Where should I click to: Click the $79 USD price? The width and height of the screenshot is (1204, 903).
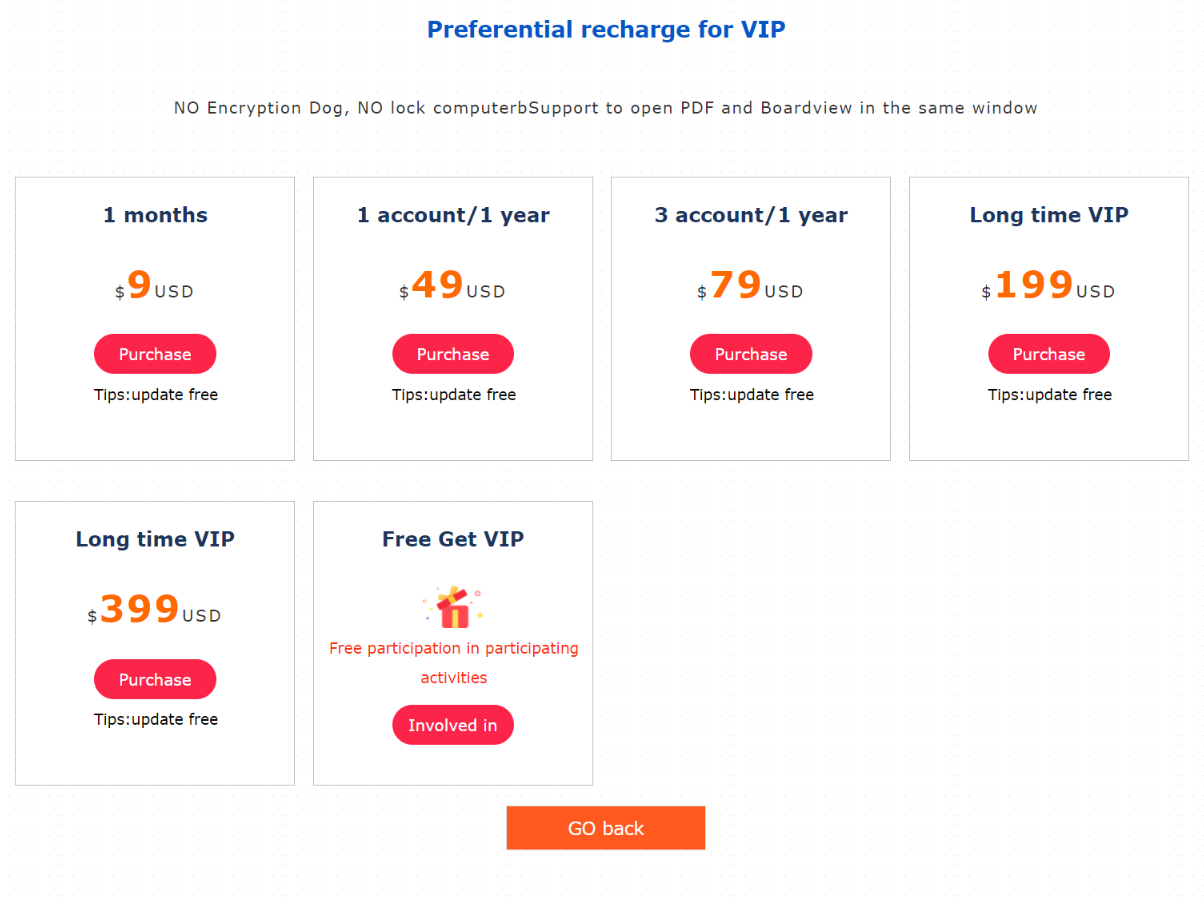[x=751, y=287]
